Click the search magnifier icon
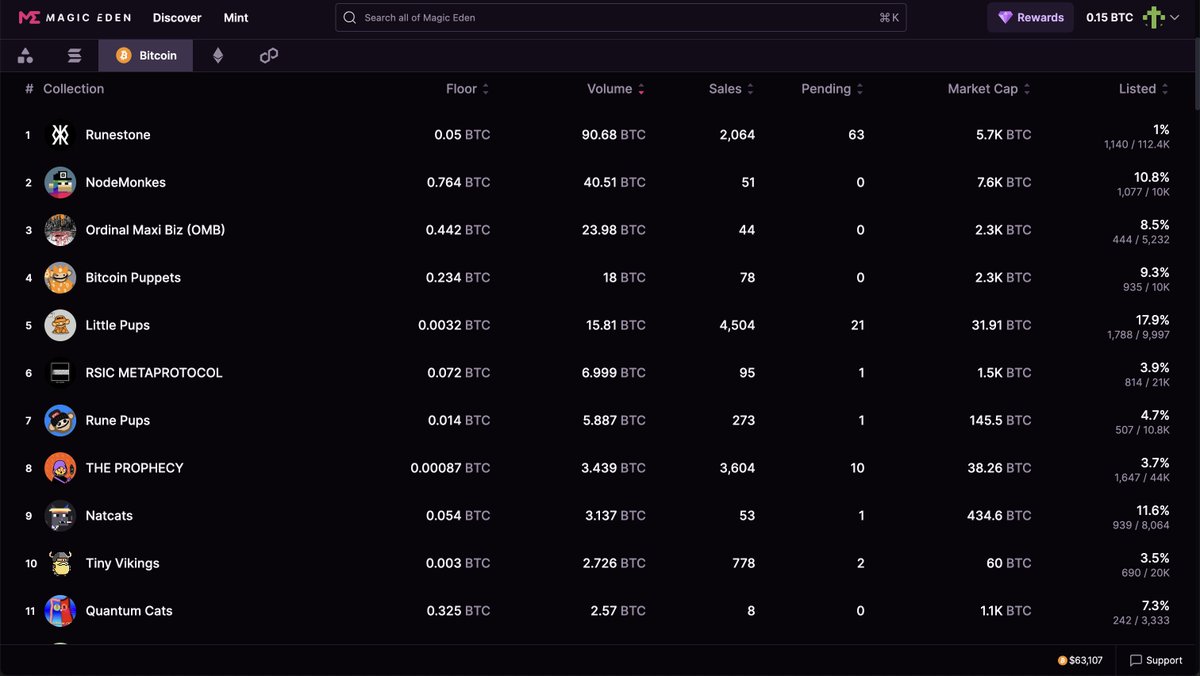The width and height of the screenshot is (1200, 676). click(350, 17)
